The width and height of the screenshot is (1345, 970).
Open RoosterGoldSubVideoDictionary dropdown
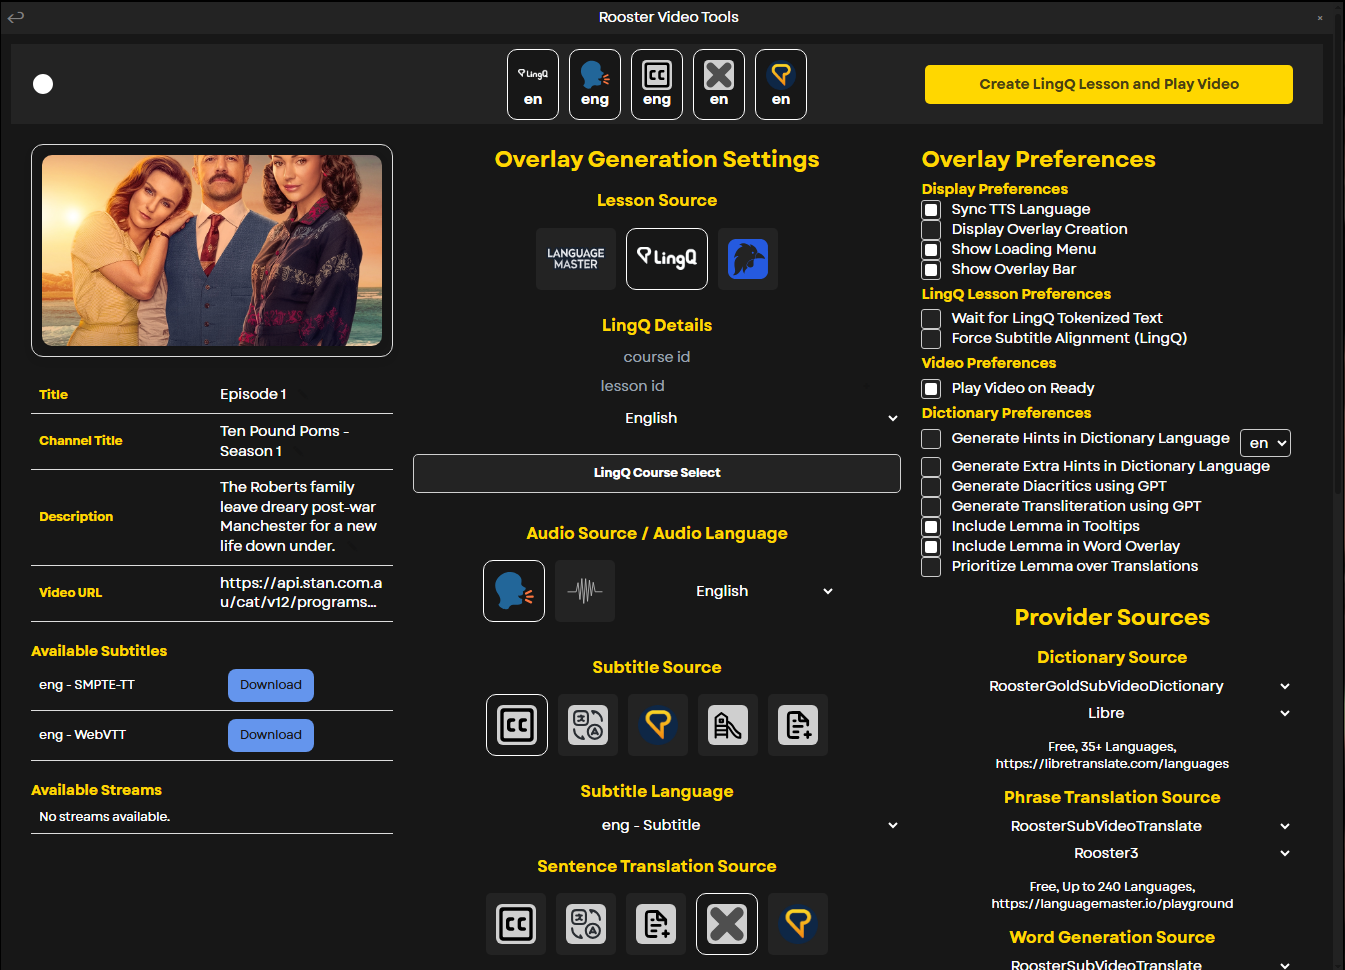point(1112,686)
